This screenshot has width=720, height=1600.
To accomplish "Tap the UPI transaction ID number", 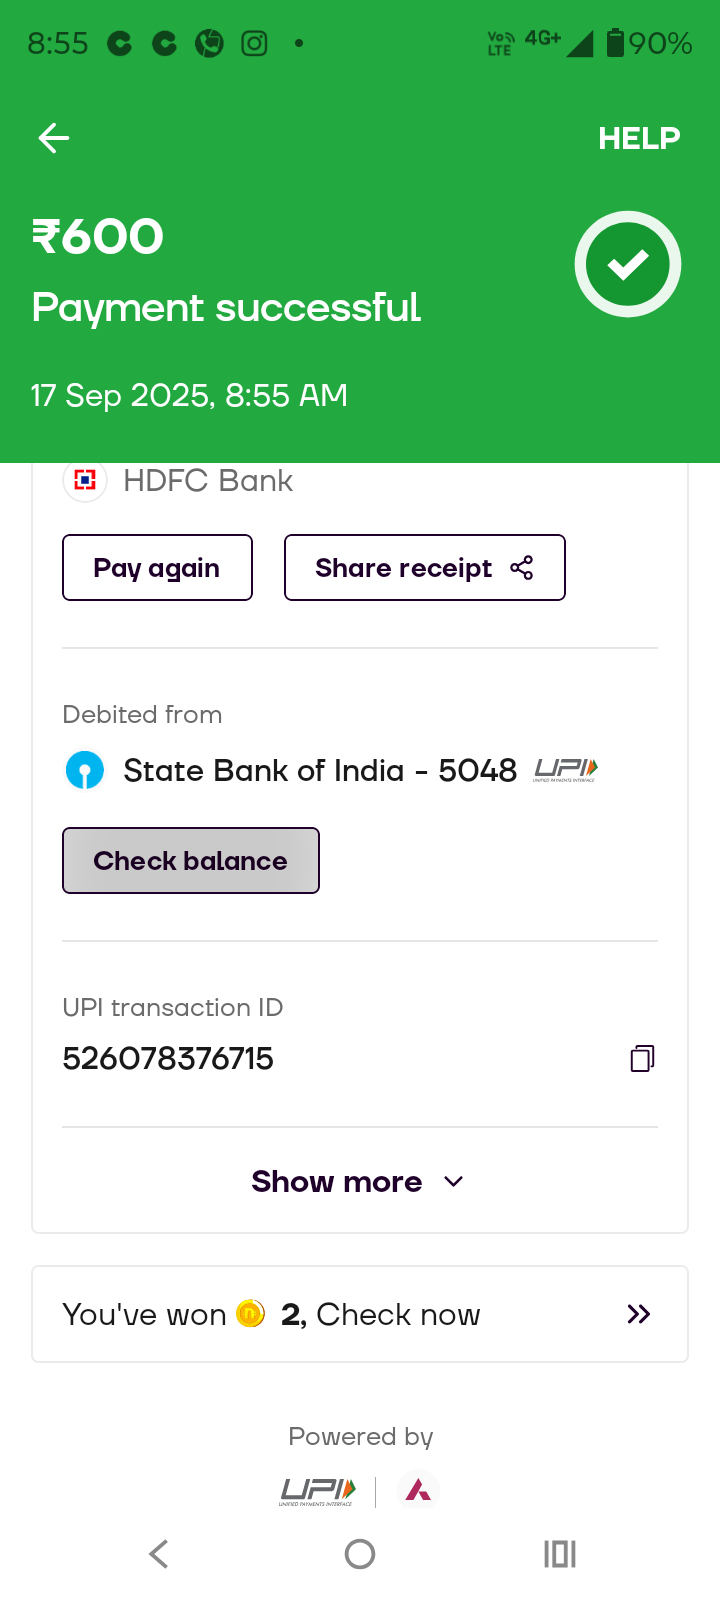I will [168, 1058].
